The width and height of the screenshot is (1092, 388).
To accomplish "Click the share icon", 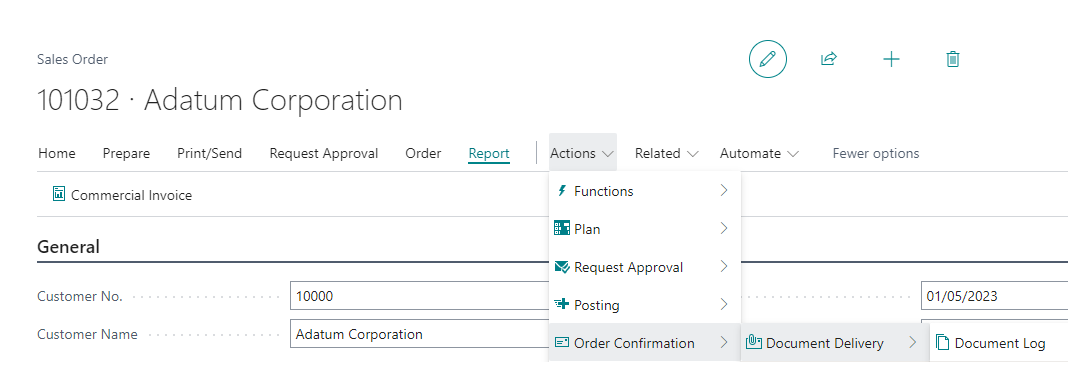I will (828, 59).
